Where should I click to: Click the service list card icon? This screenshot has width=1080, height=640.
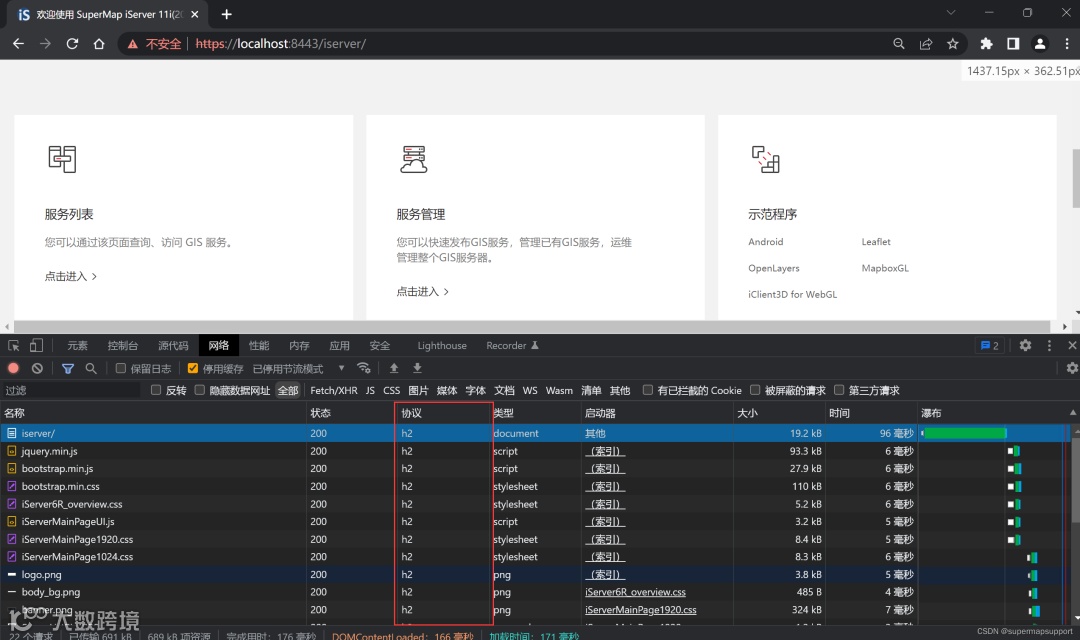62,159
